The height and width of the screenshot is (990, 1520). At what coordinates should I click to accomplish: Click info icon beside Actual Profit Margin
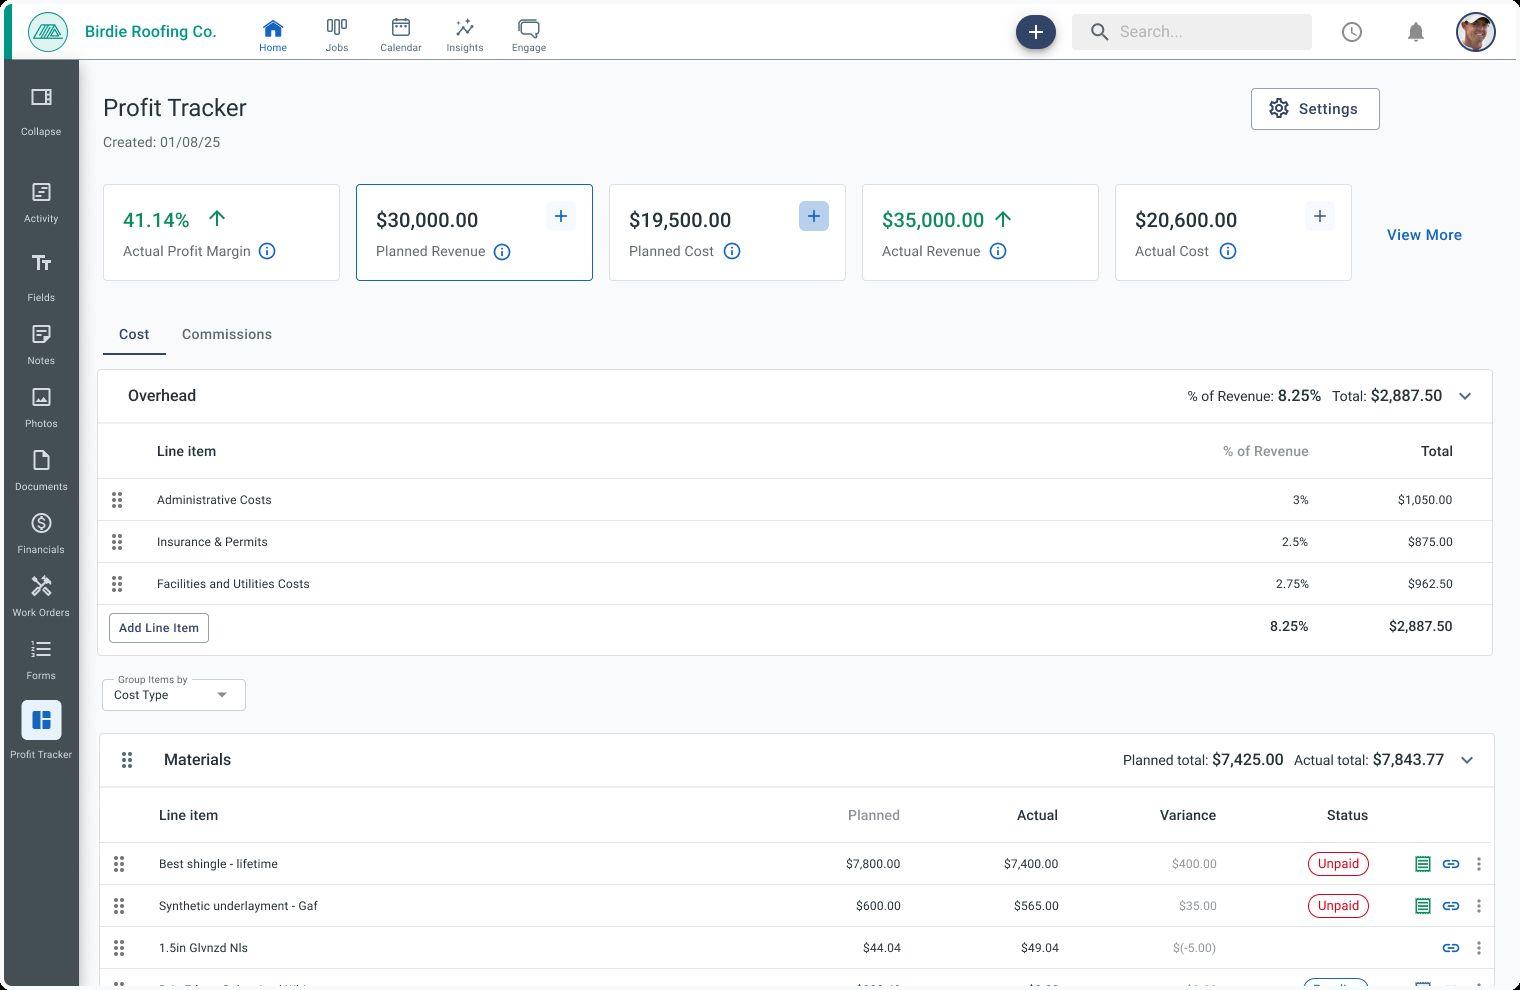(267, 251)
